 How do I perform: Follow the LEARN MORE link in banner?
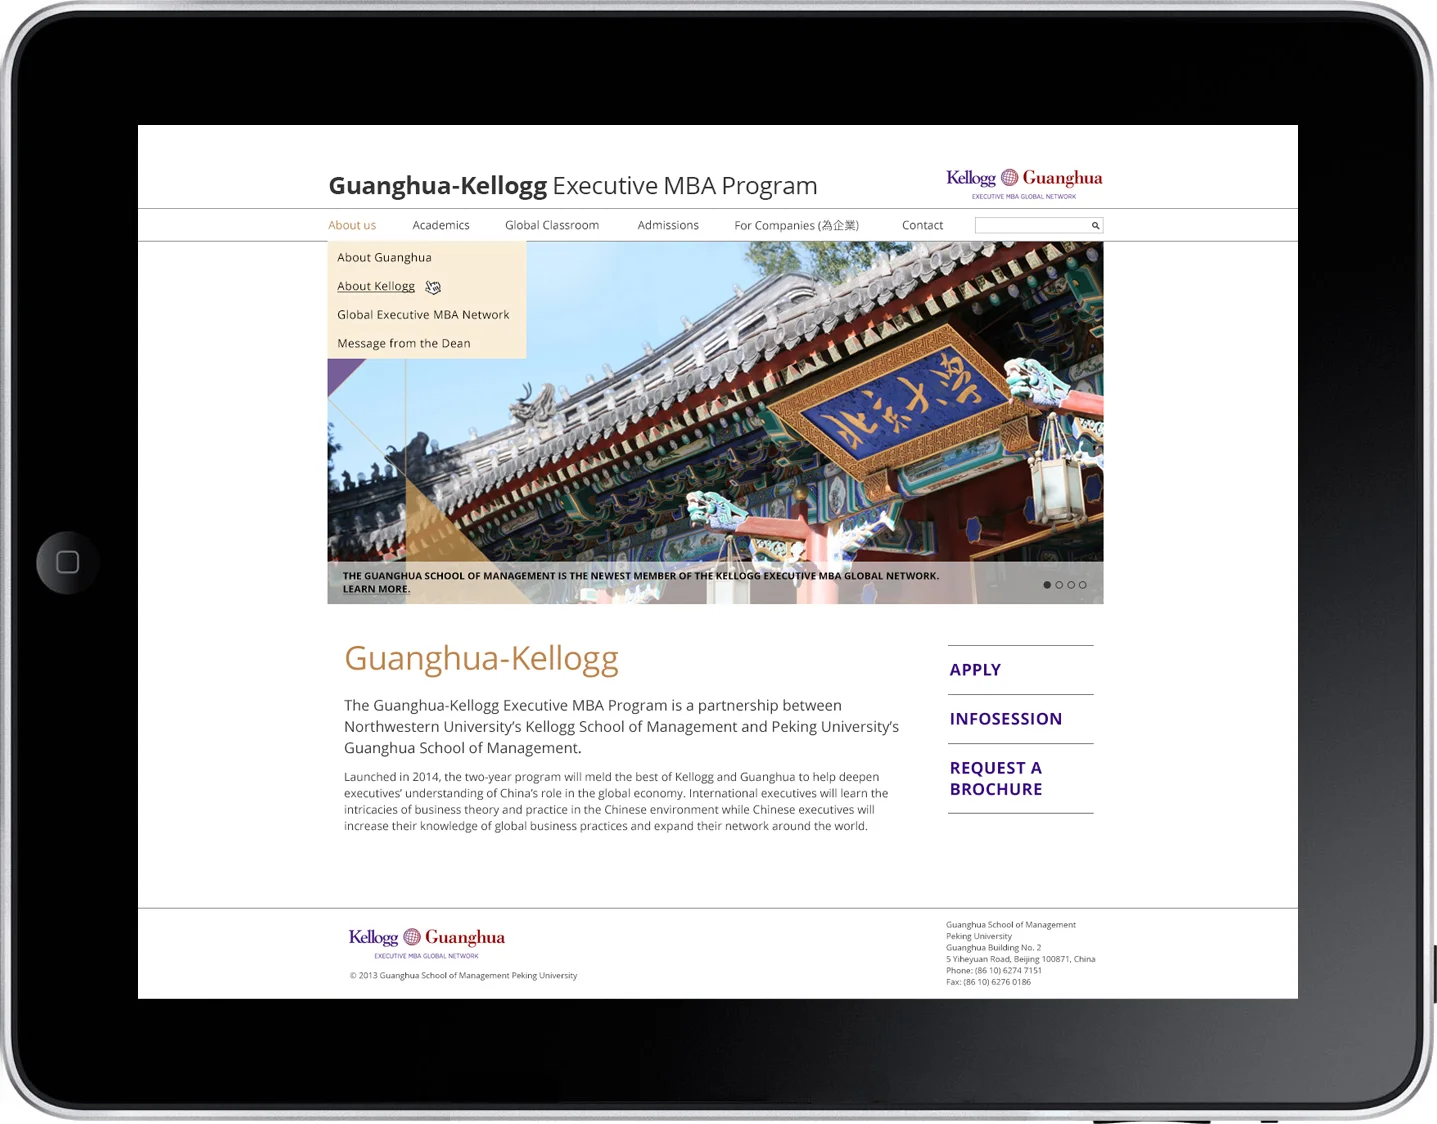[376, 589]
